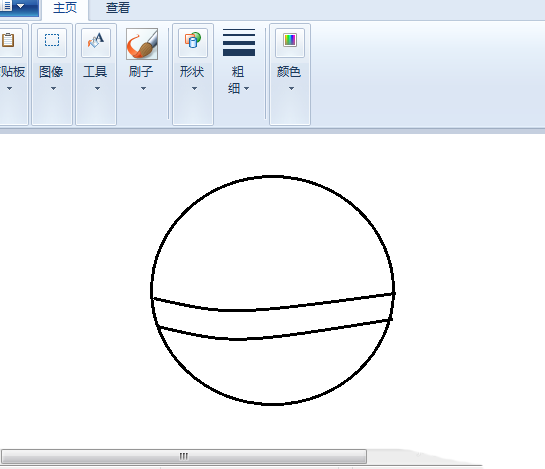This screenshot has width=545, height=469.
Task: Expand the 贴板 clipboard group arrow
Action: (9, 89)
